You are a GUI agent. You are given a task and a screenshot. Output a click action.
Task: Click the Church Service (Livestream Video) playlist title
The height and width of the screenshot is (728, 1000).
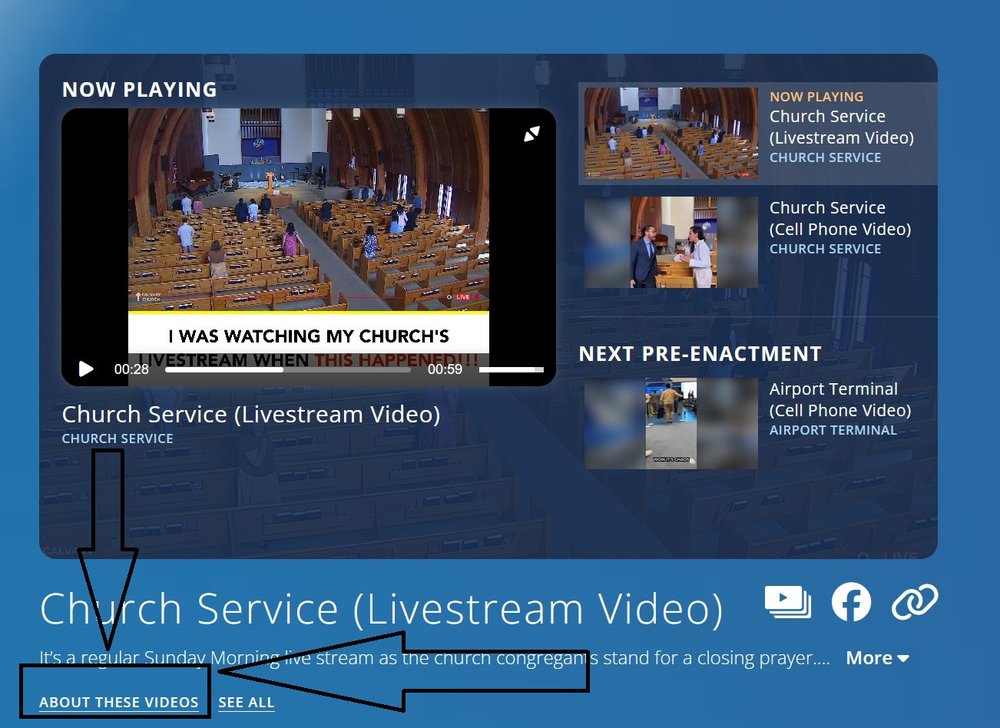(841, 127)
